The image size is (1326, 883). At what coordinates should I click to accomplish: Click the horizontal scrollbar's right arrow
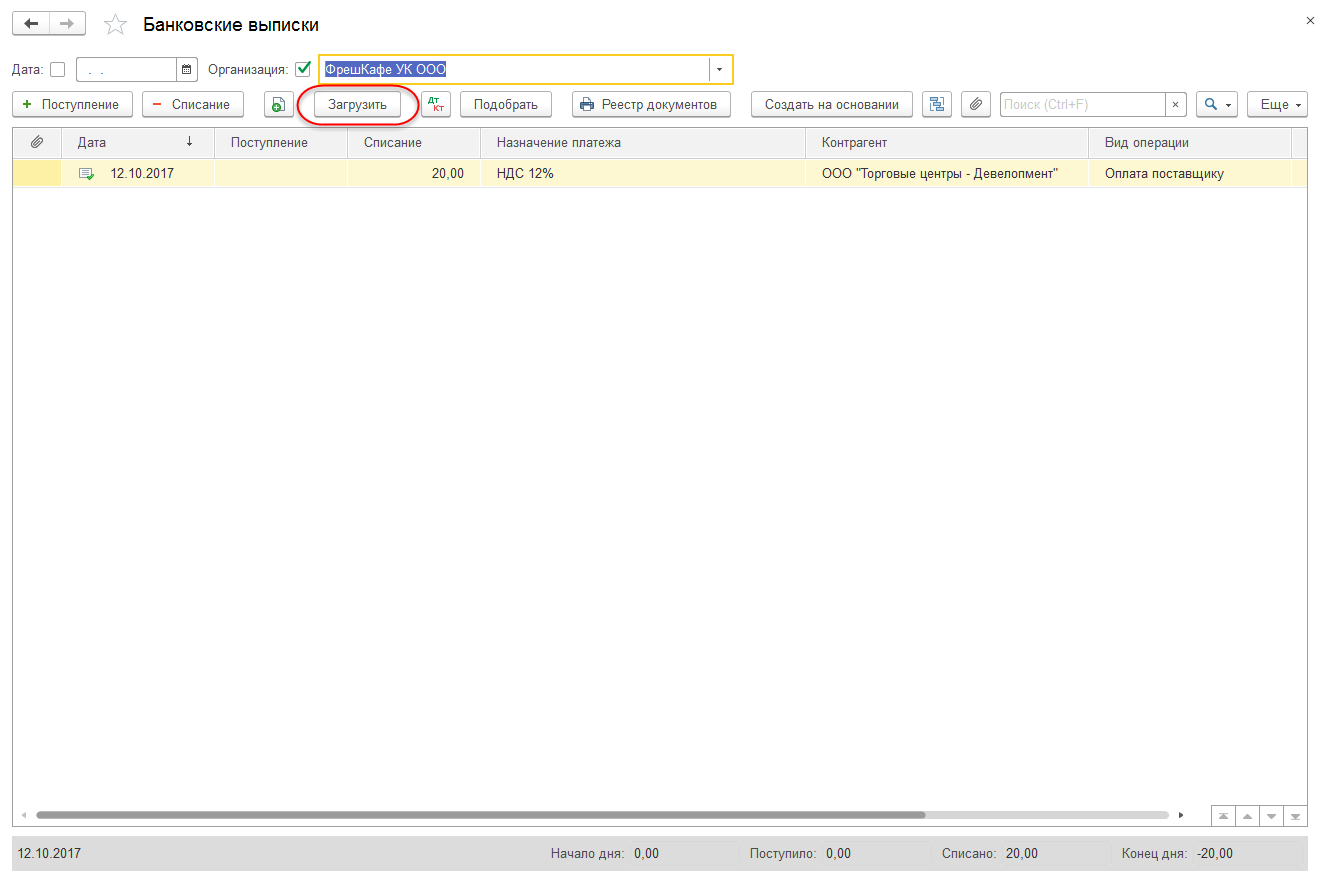(x=1181, y=815)
